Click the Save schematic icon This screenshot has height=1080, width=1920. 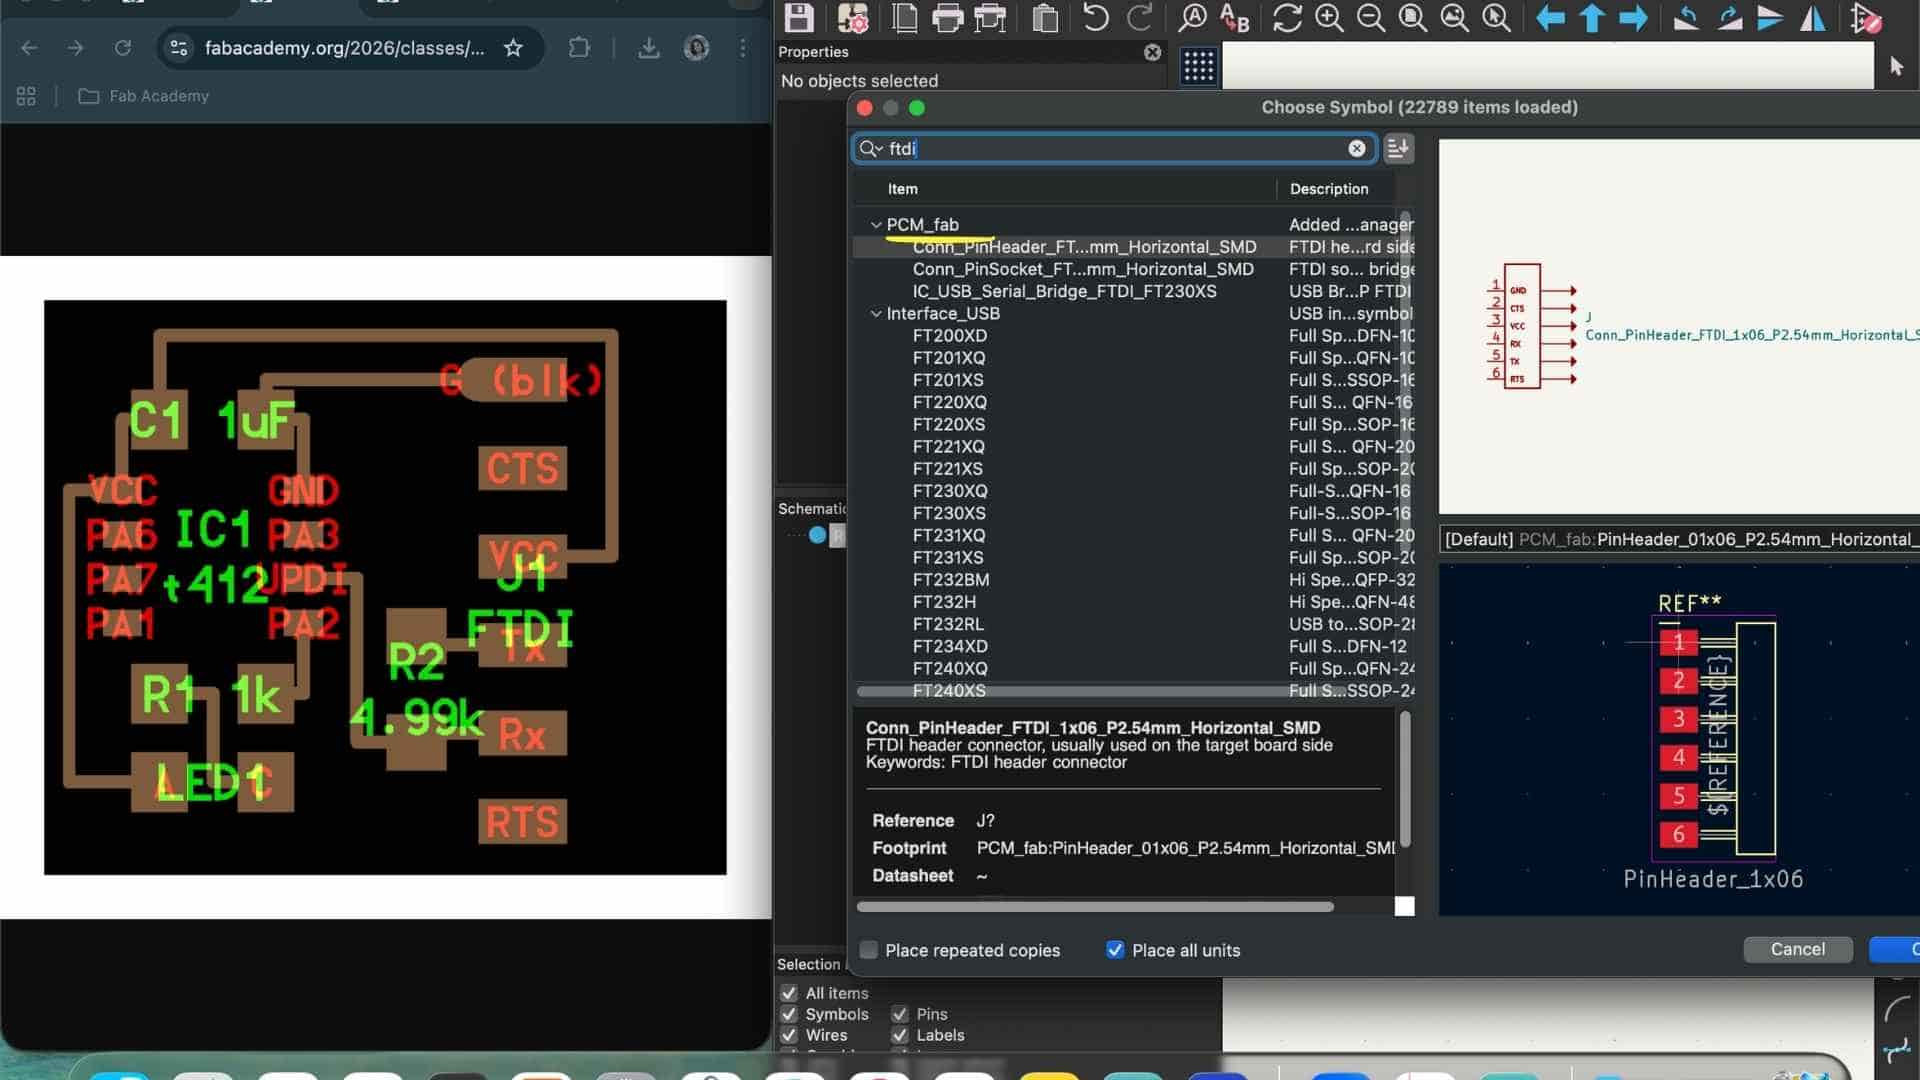coord(798,18)
